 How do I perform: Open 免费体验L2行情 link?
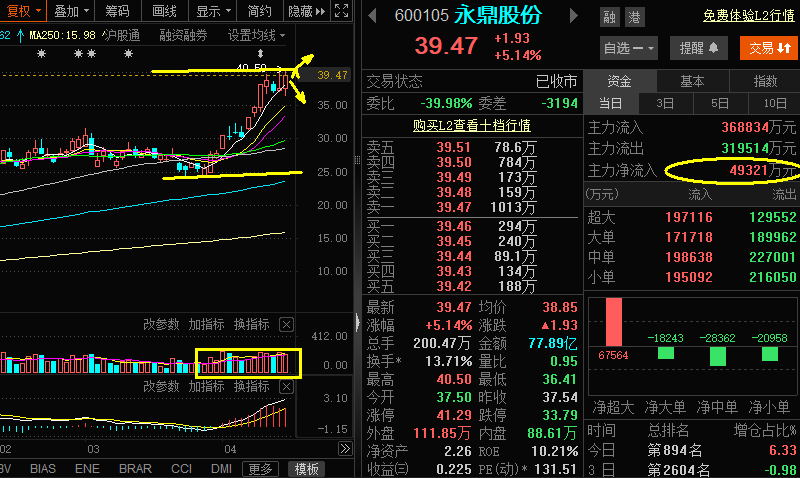coord(749,16)
